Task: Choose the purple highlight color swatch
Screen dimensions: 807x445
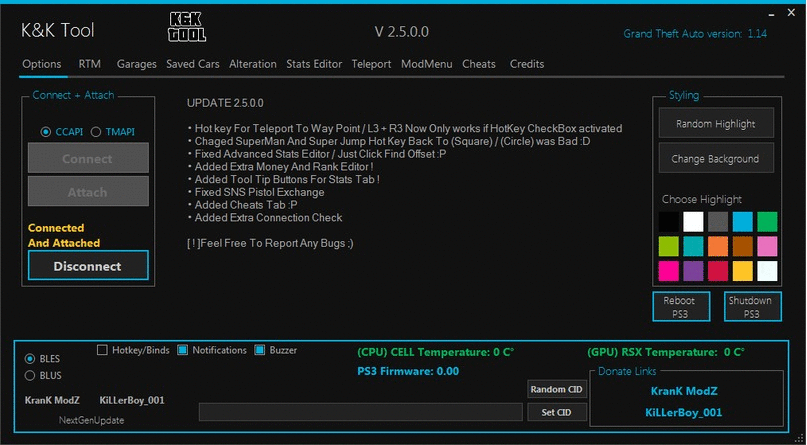Action: tap(693, 270)
